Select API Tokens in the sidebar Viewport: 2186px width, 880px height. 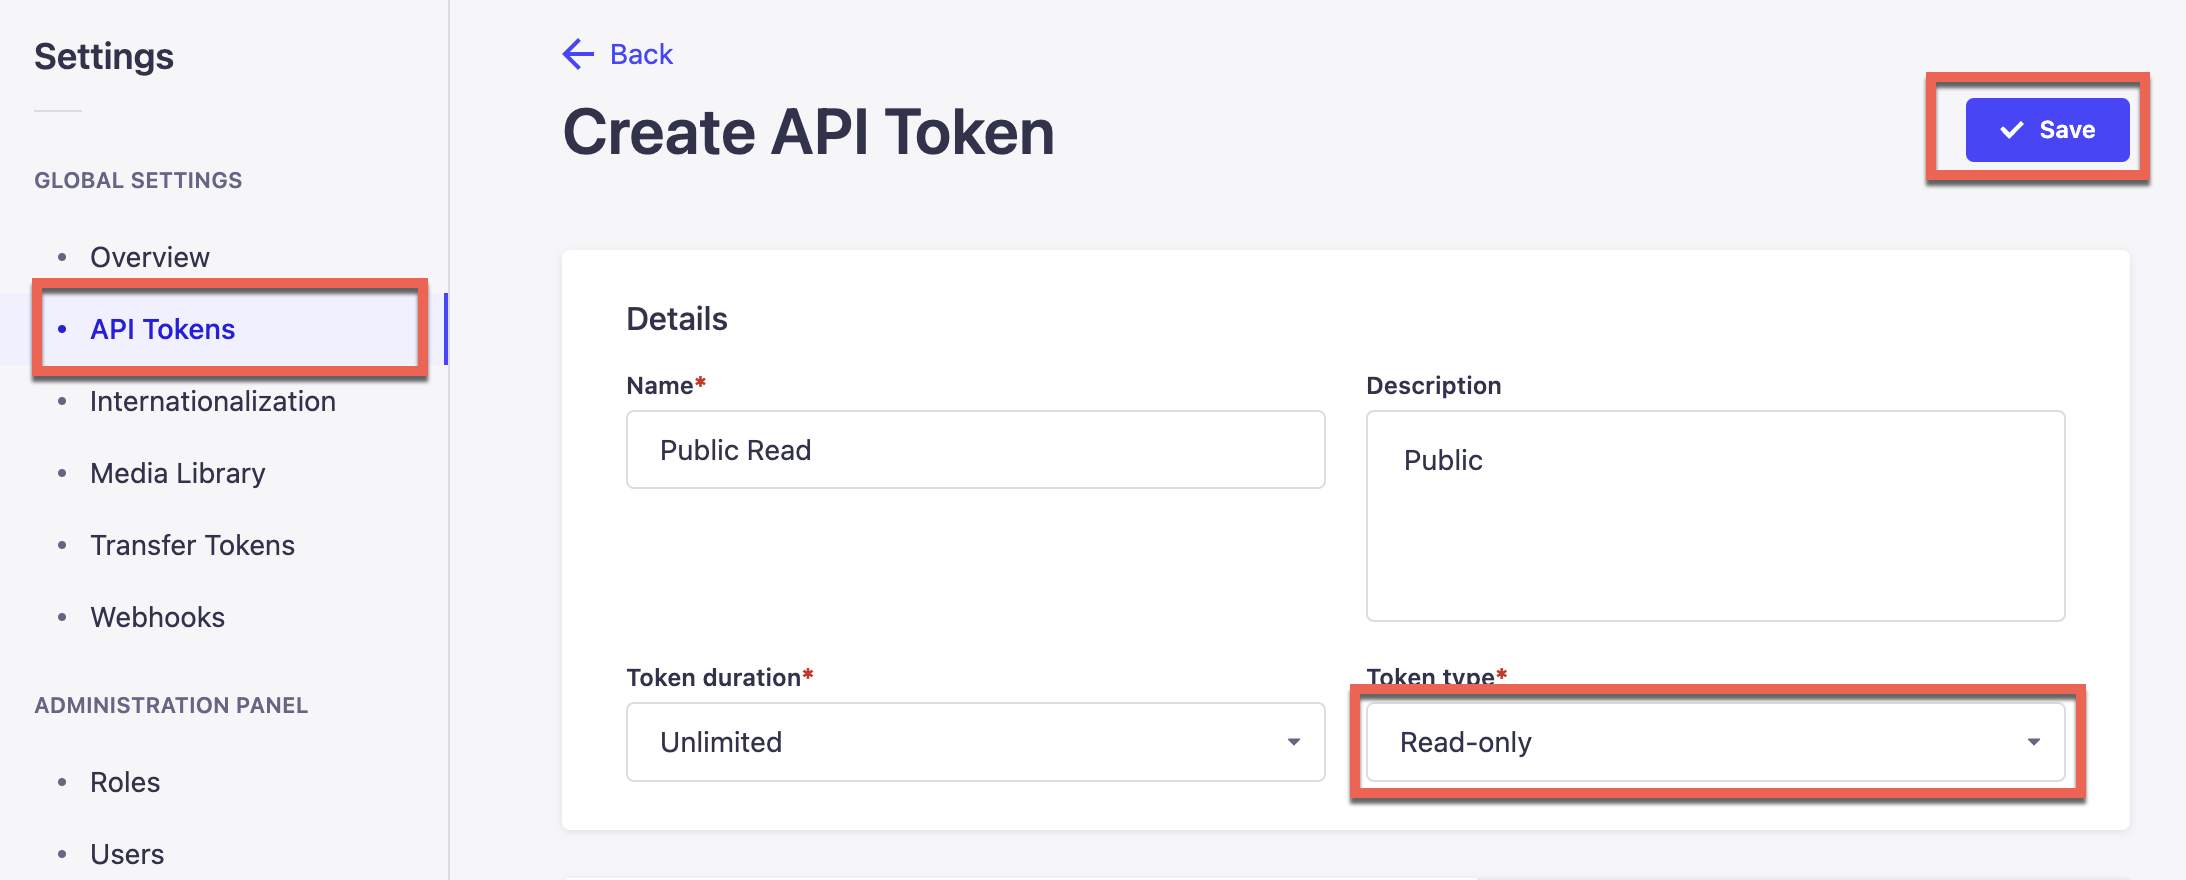tap(162, 329)
